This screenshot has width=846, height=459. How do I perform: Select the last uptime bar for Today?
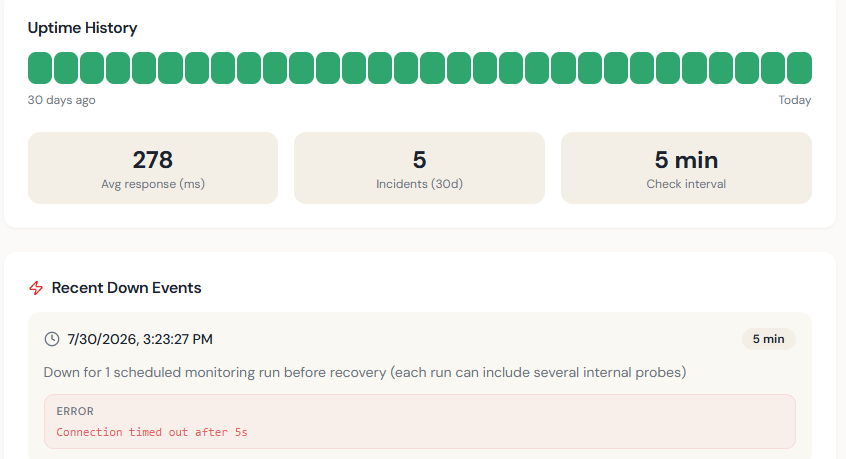click(x=799, y=68)
